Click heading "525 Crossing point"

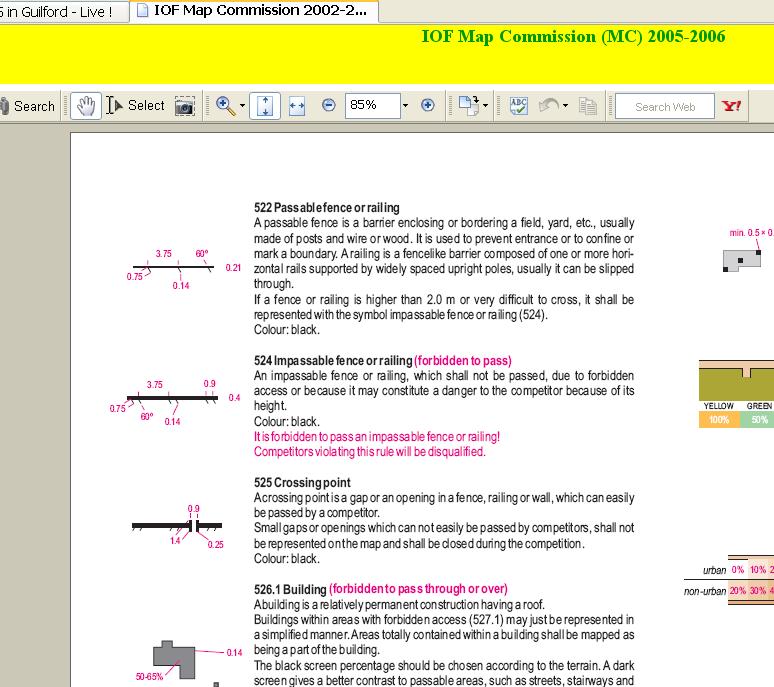(302, 483)
